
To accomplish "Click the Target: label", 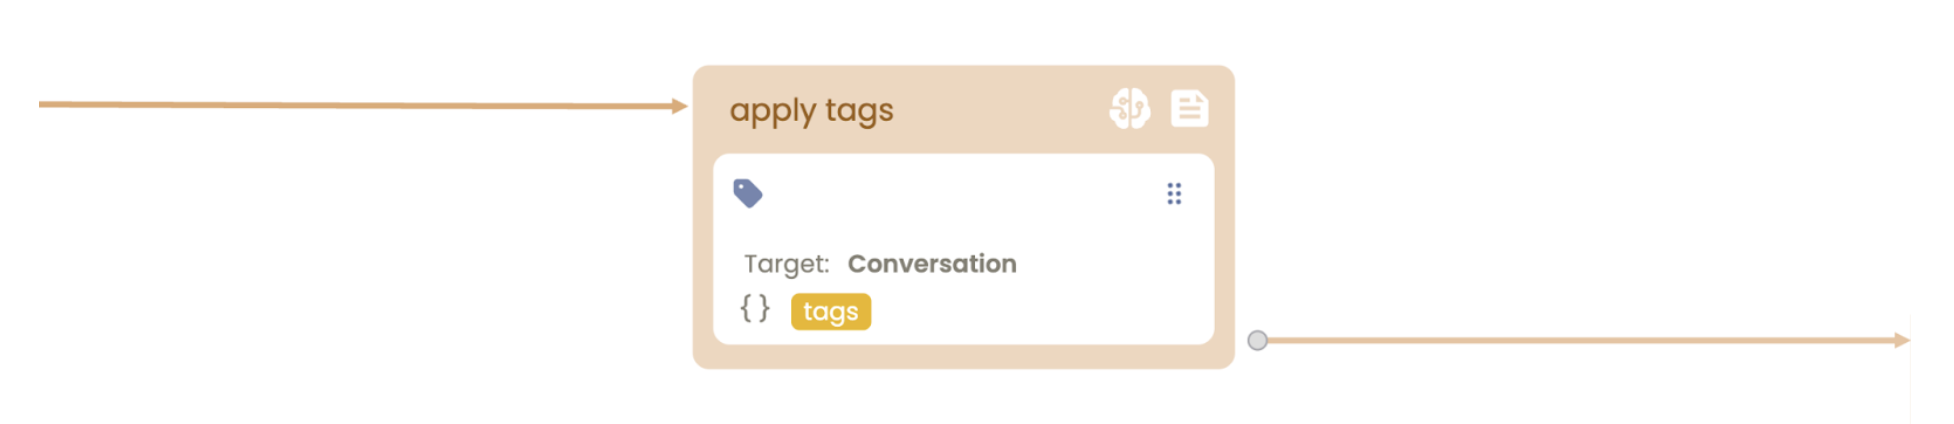I will click(786, 264).
